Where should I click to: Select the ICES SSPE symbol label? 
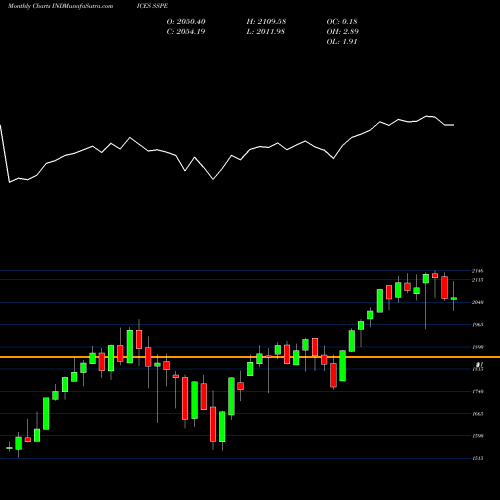point(152,6)
